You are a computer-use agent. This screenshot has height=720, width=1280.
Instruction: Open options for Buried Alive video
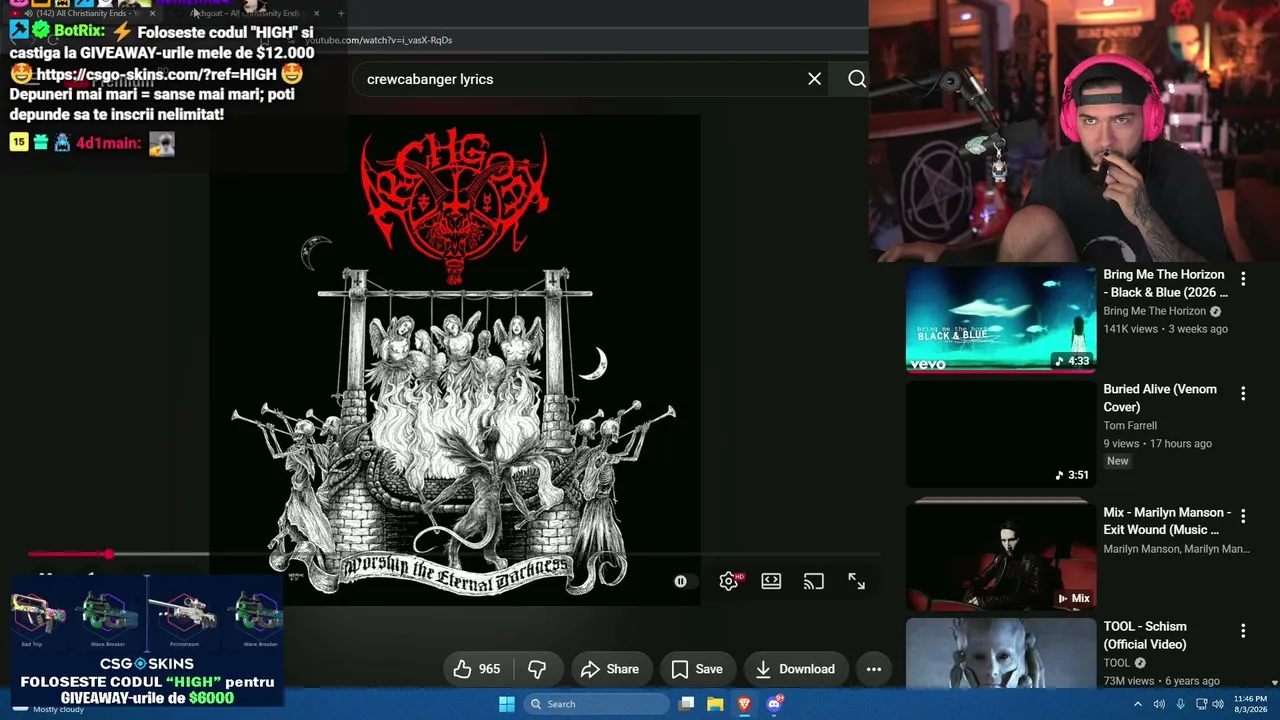[x=1243, y=394]
